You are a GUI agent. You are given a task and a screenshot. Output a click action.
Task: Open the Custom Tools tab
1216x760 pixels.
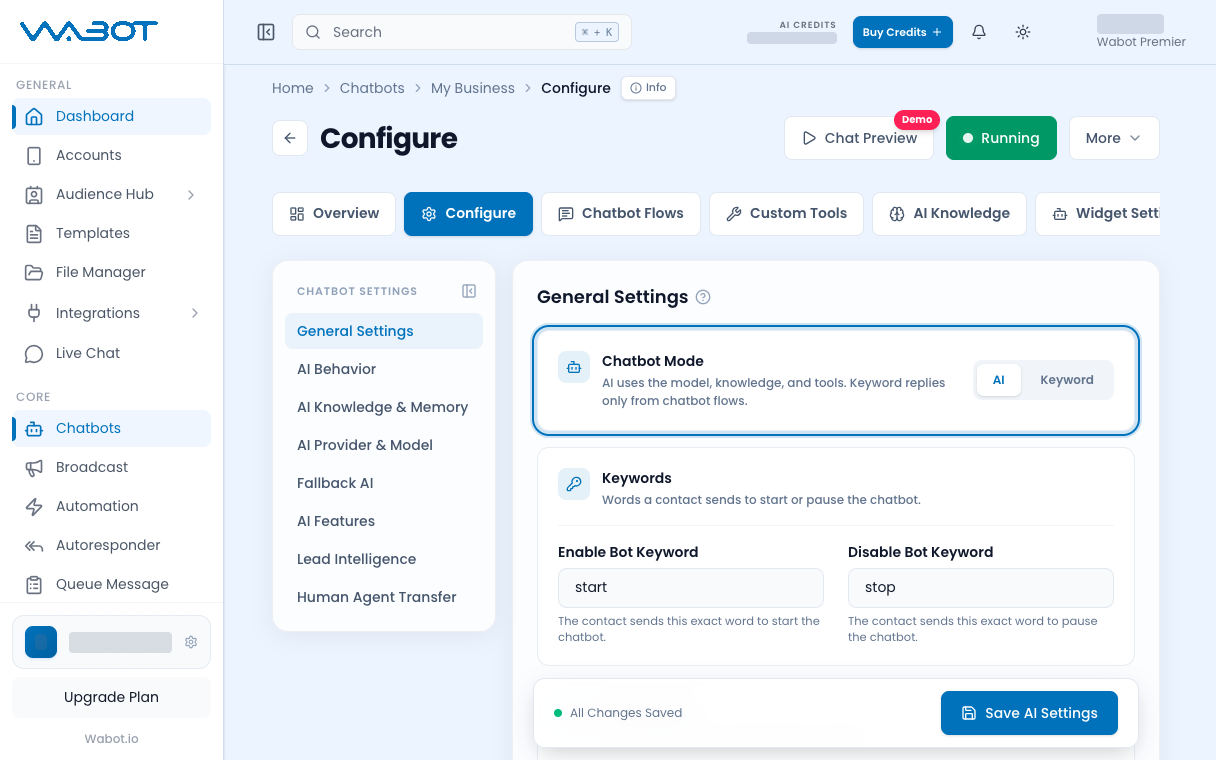pos(786,213)
